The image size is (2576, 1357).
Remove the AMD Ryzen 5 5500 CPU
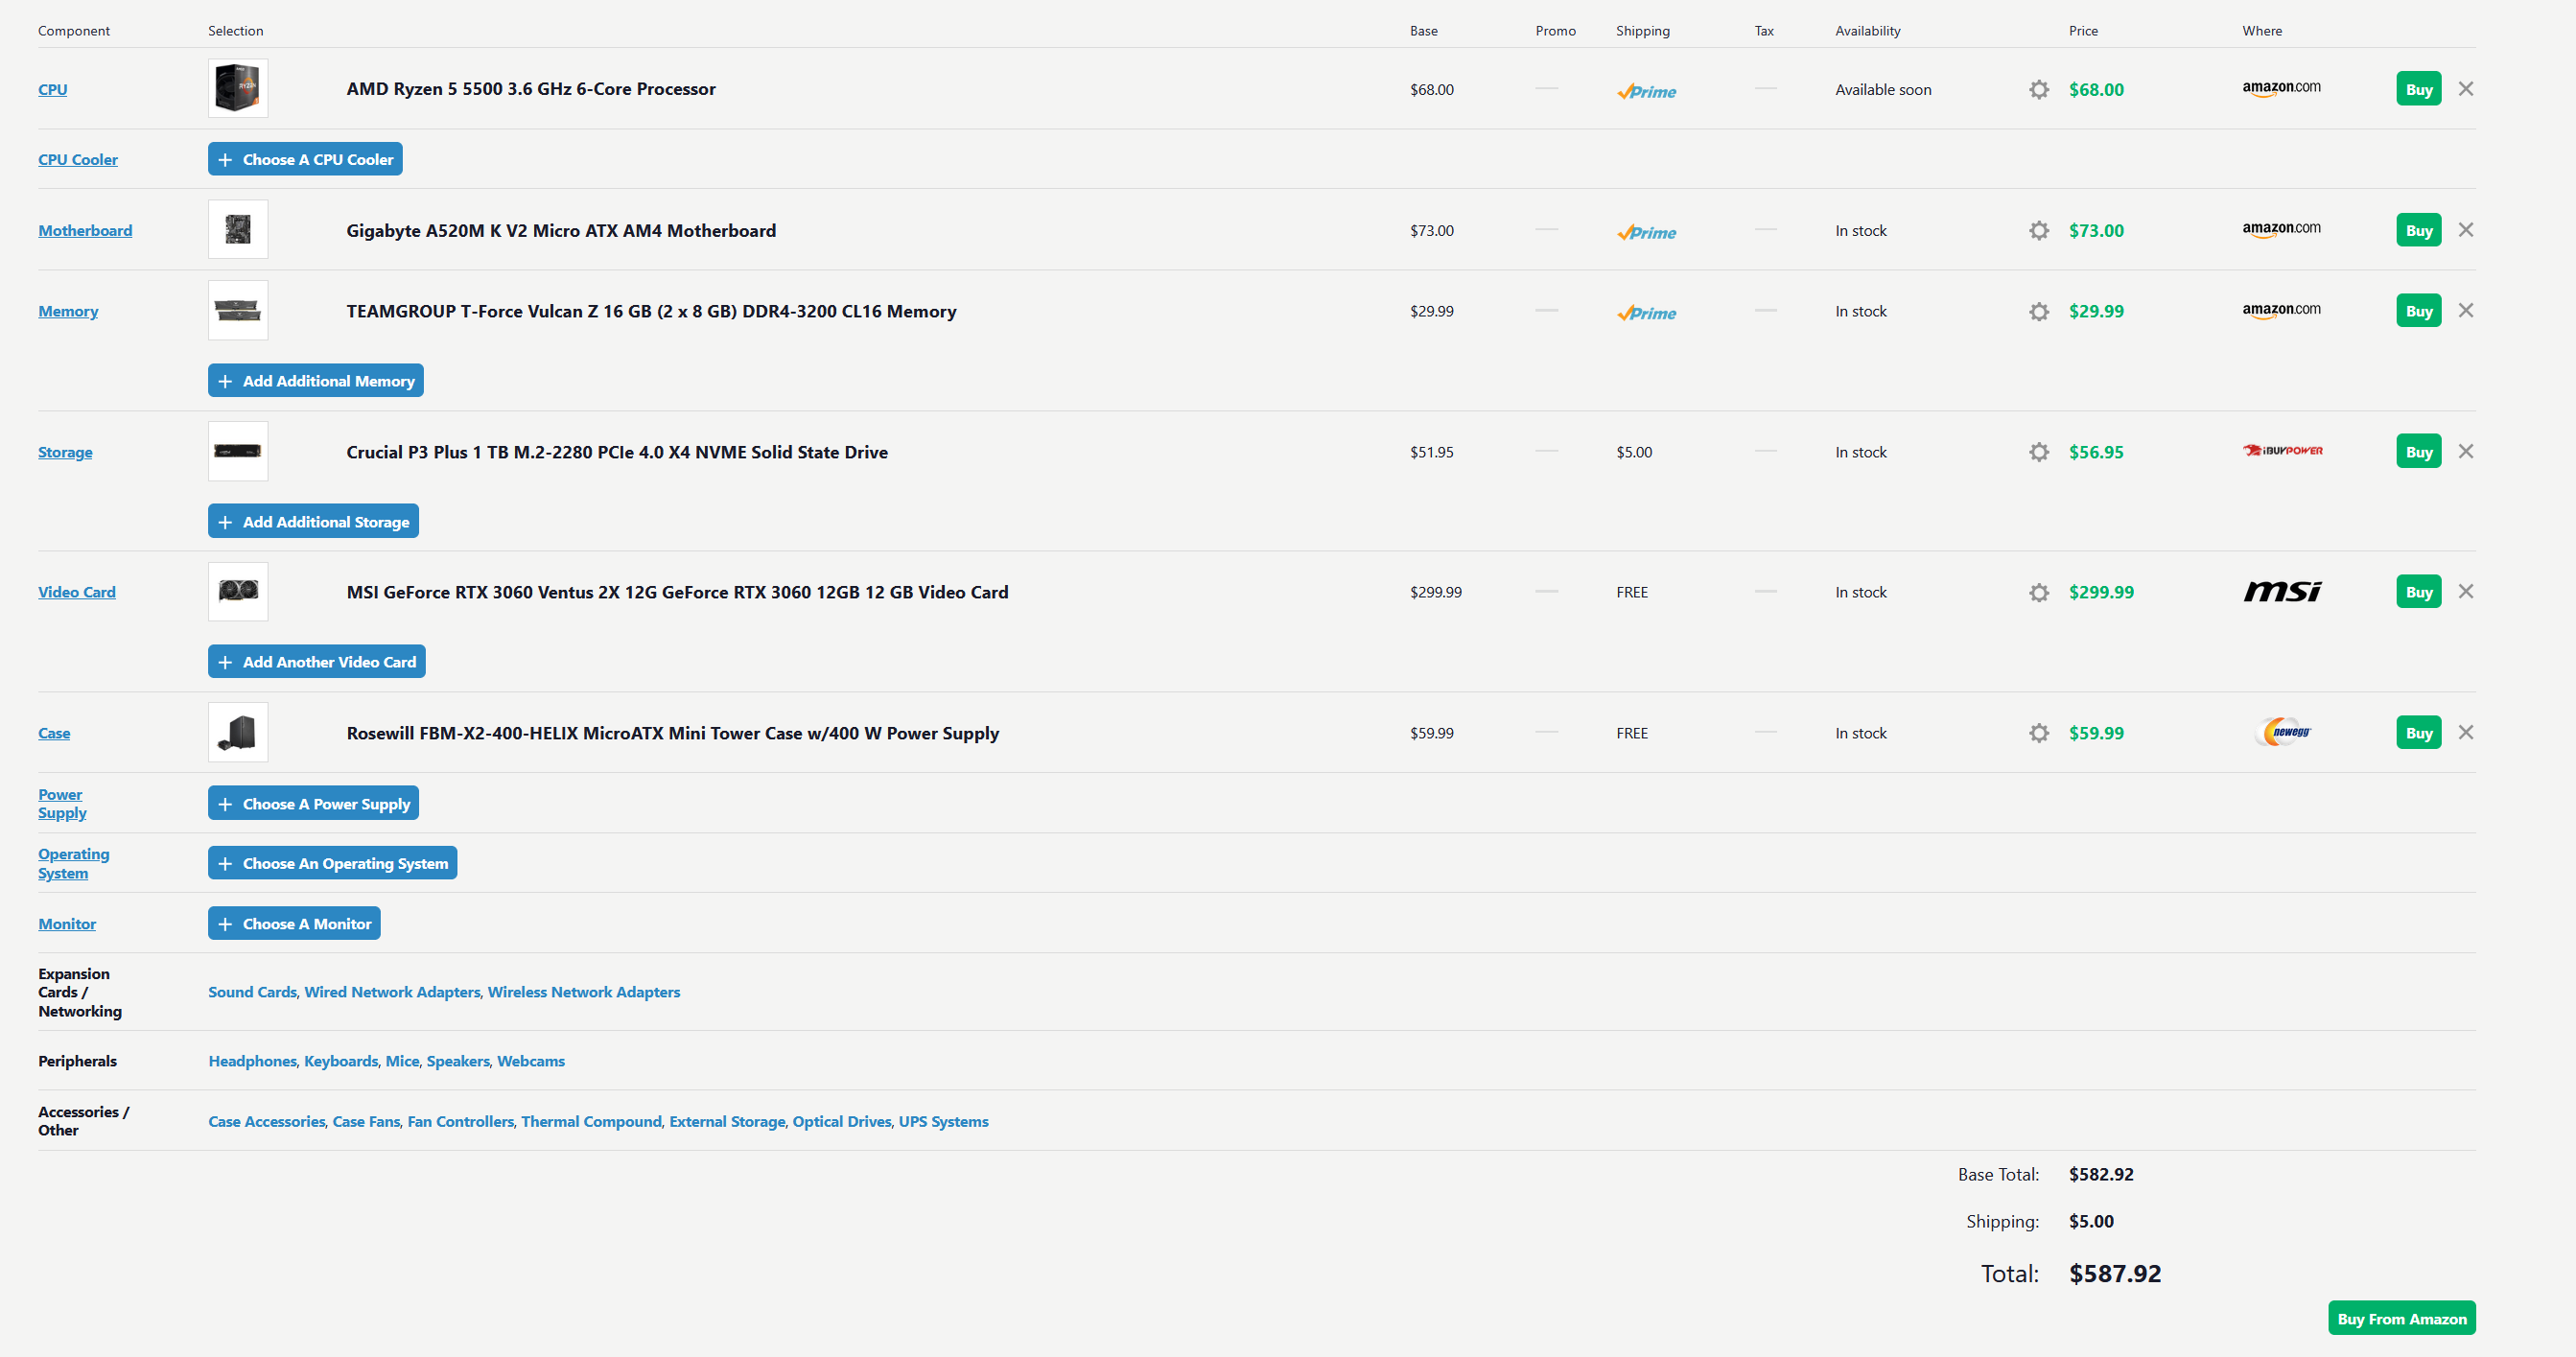2466,89
